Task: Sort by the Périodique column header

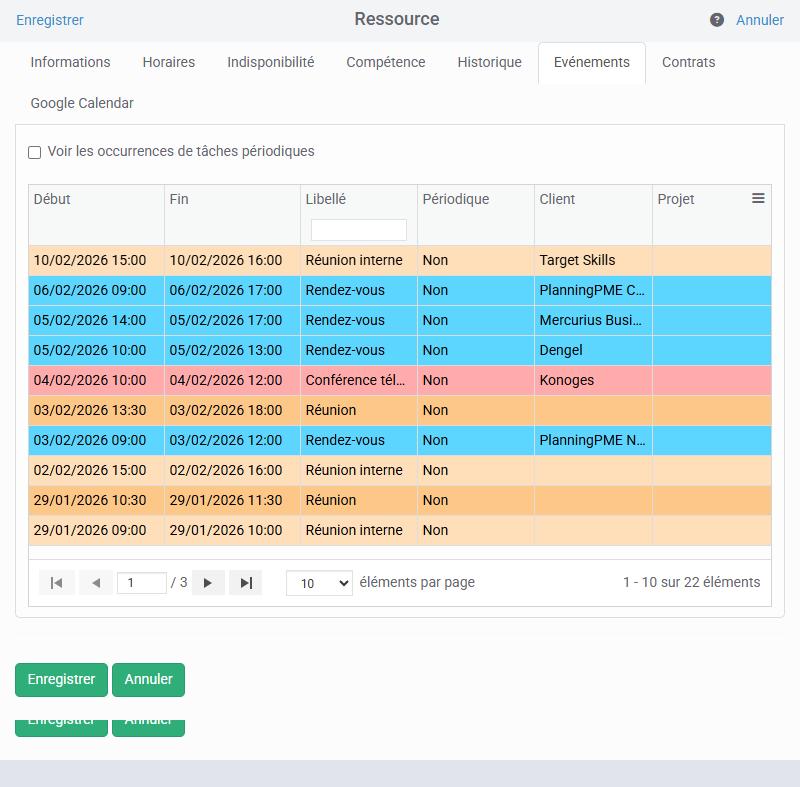Action: (456, 199)
